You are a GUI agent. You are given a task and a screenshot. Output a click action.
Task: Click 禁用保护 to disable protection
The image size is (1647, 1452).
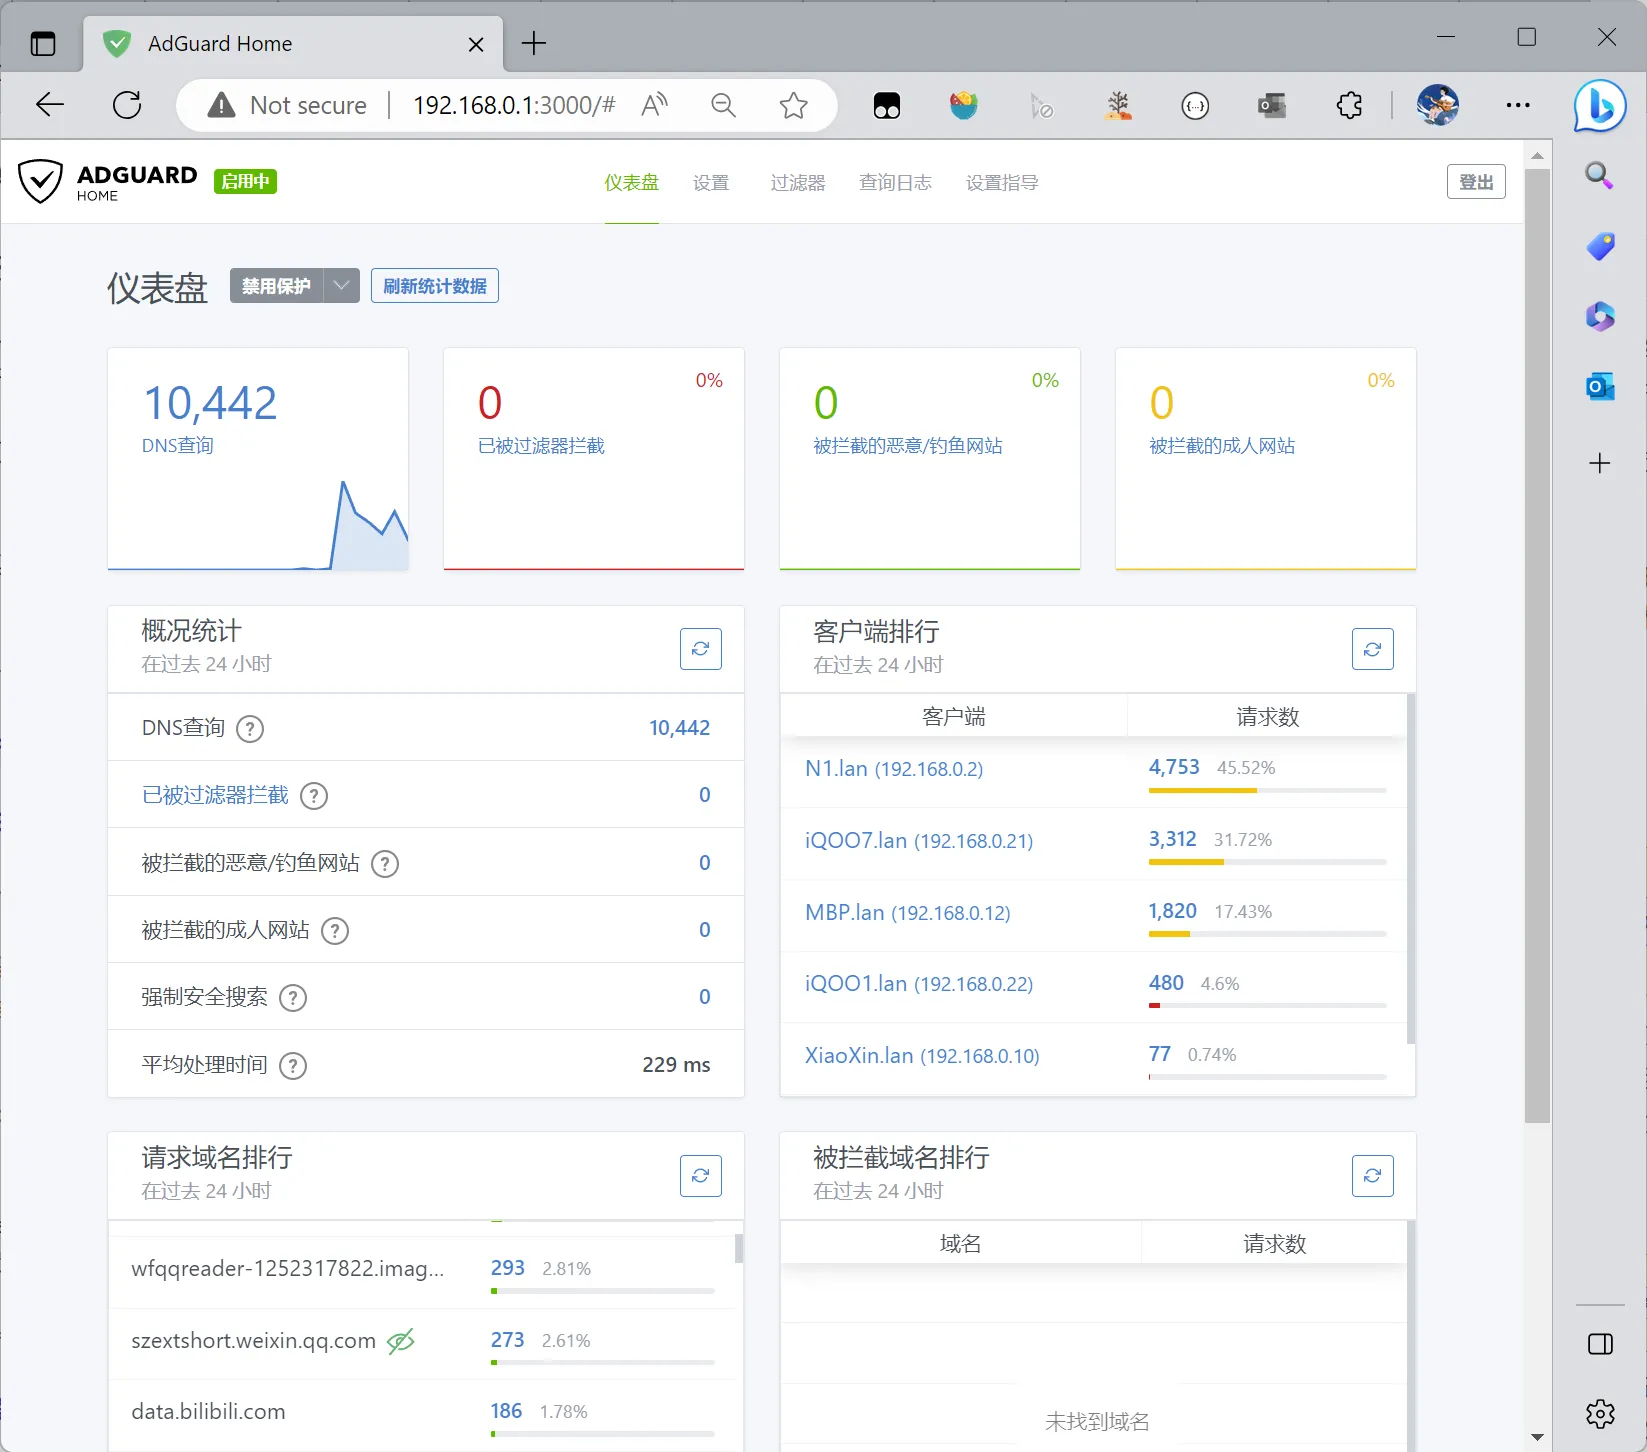276,286
